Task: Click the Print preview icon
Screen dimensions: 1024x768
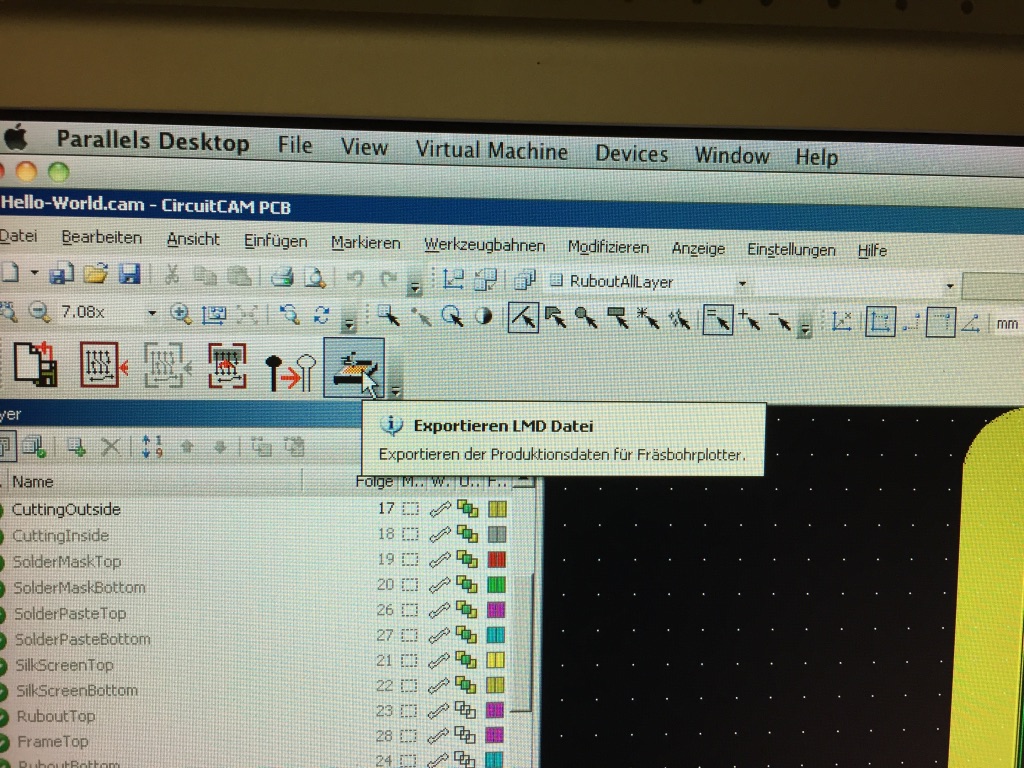Action: [x=315, y=278]
